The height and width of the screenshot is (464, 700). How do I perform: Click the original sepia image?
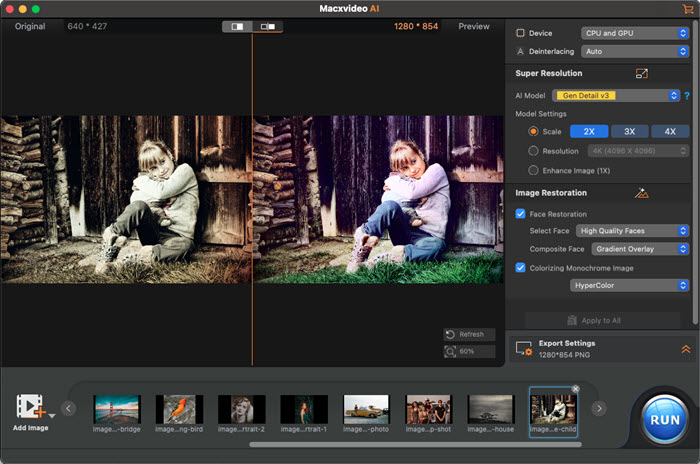(x=126, y=200)
